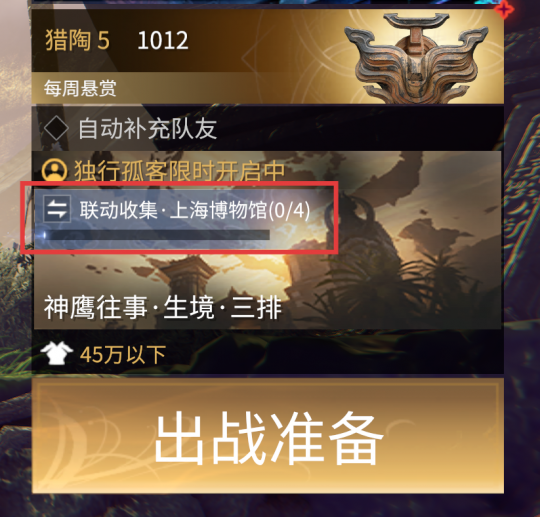The height and width of the screenshot is (517, 540).
Task: Click the red diamond badge at top corner
Action: coord(504,9)
